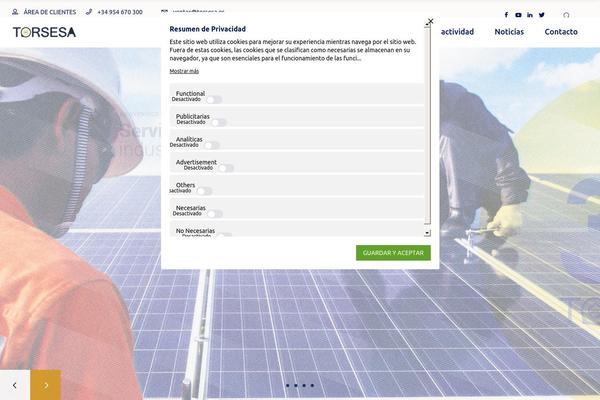This screenshot has height=400, width=600.
Task: Enable the Publicitarias cookies switch
Action: pos(219,122)
